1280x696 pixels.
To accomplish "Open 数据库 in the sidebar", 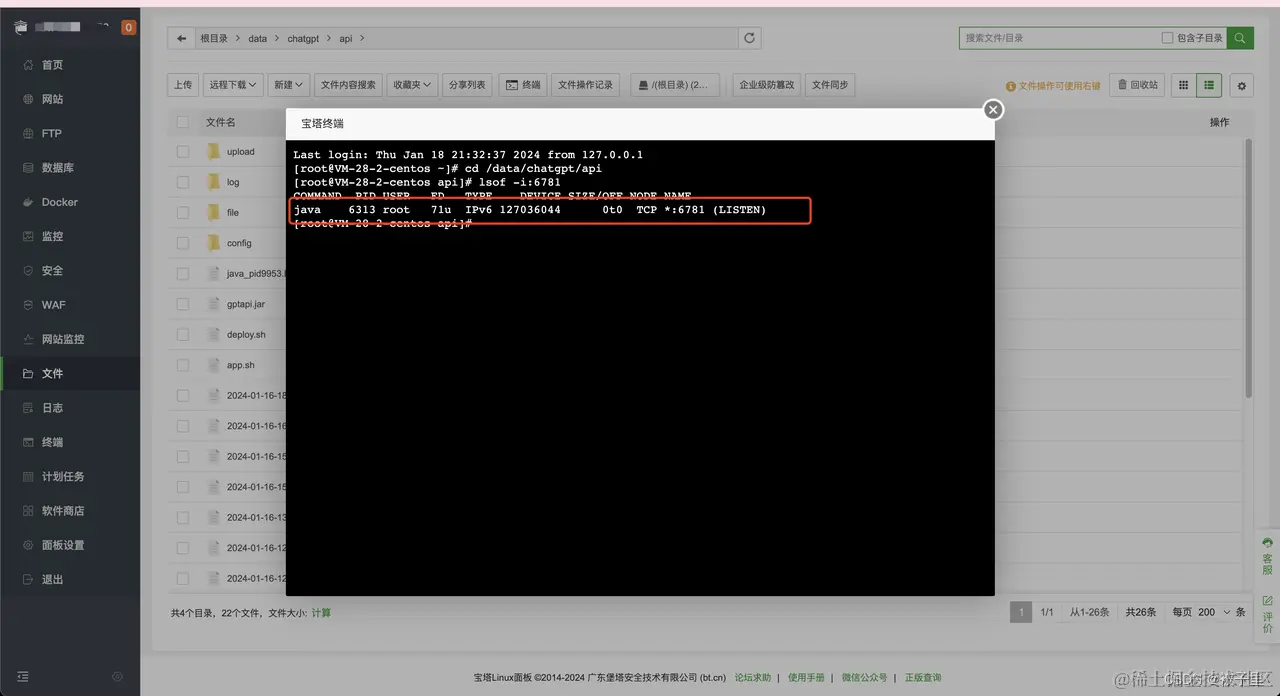I will pos(58,168).
